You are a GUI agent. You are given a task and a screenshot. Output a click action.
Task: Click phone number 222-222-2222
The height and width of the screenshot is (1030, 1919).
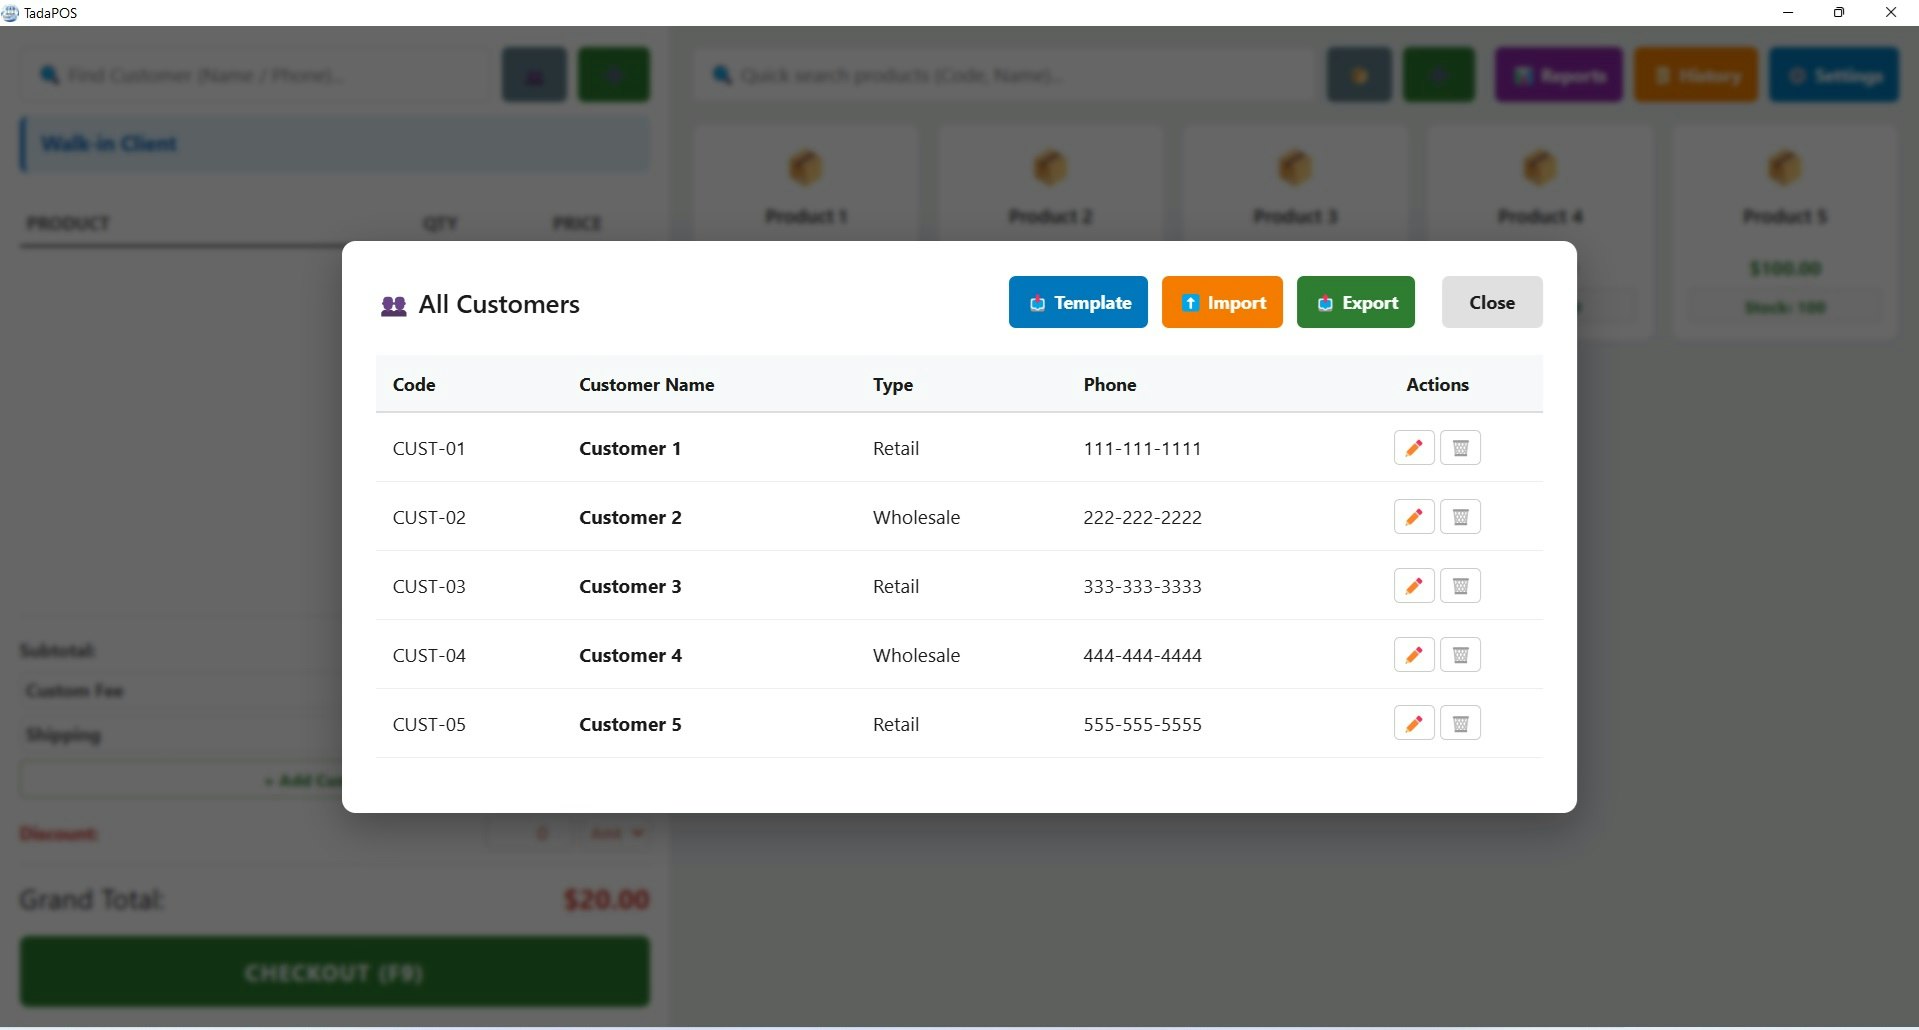[x=1142, y=517]
